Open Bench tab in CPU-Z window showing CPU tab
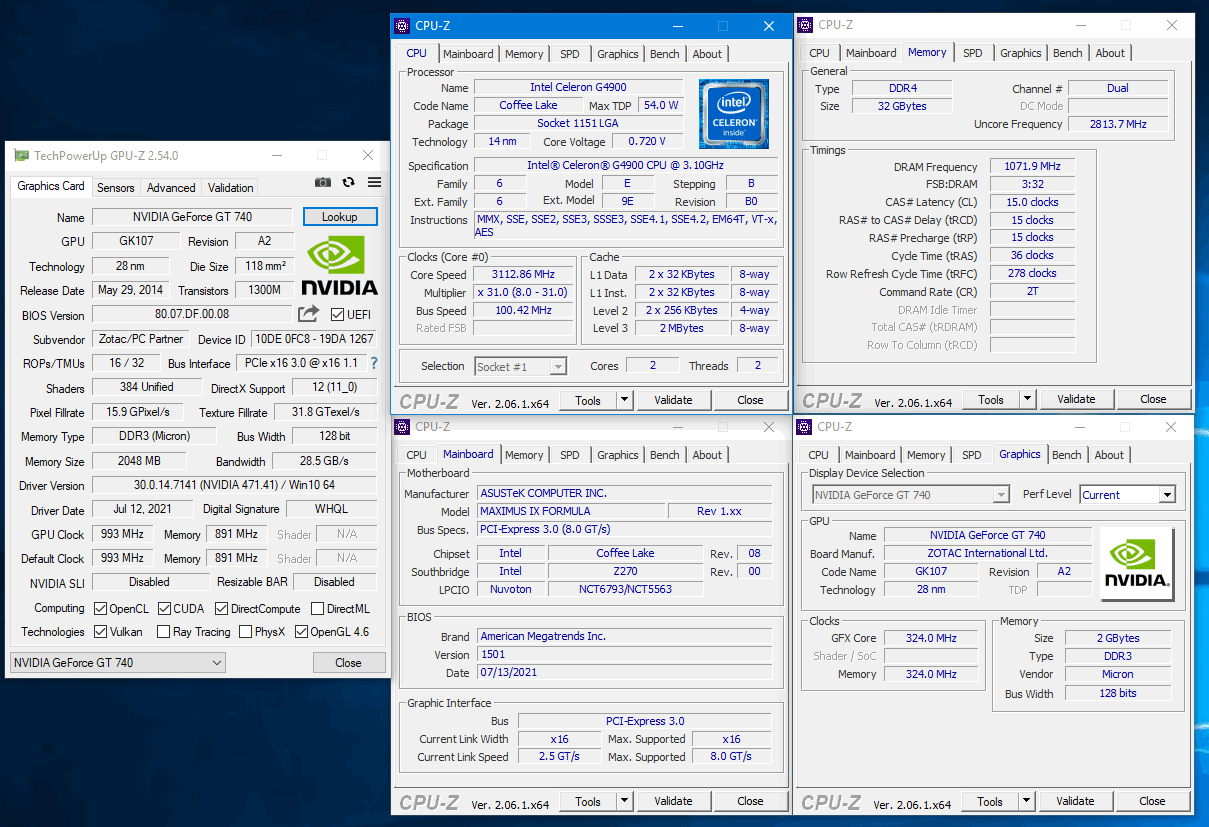1209x827 pixels. click(x=665, y=54)
